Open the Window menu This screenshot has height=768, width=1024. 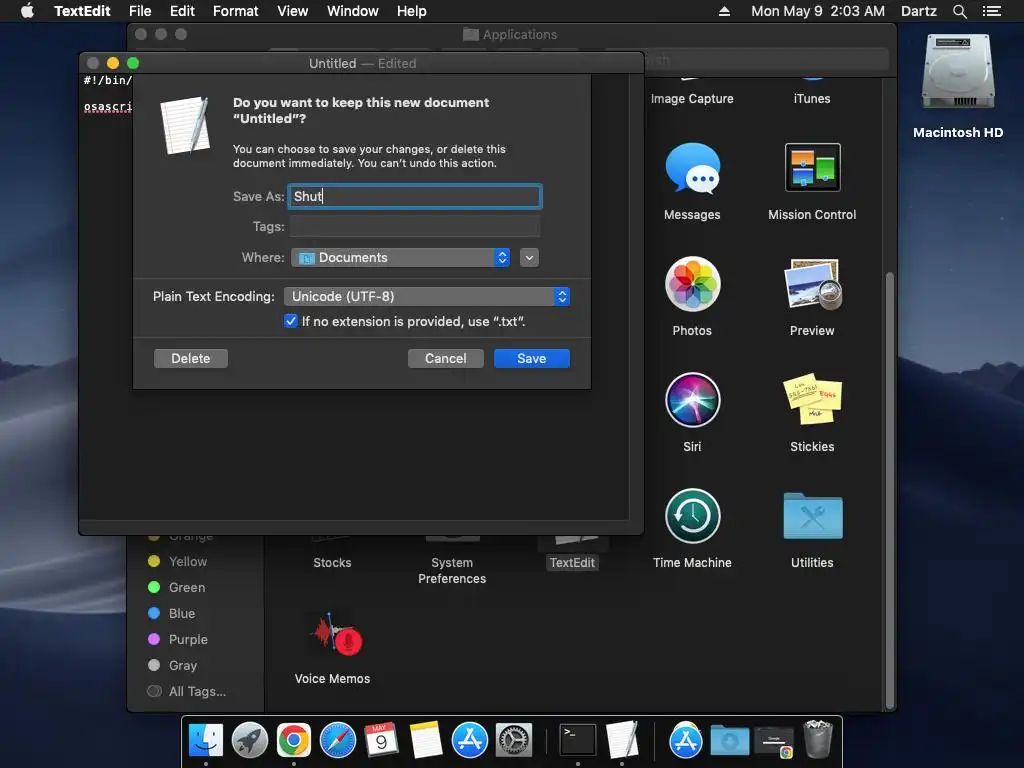pyautogui.click(x=353, y=11)
